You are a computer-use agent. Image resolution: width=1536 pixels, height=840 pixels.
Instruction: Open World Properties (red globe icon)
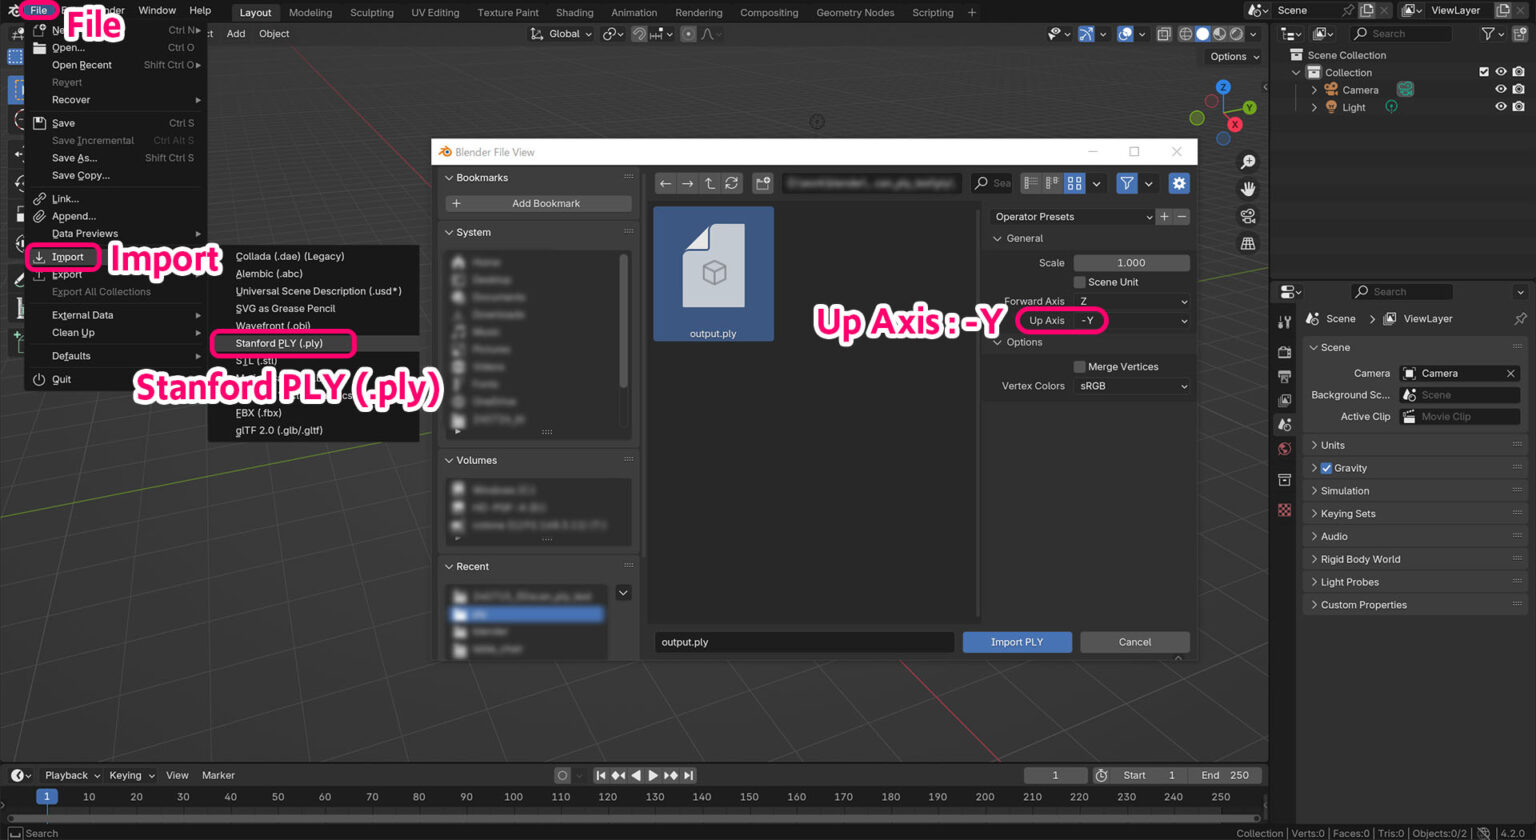[1285, 448]
